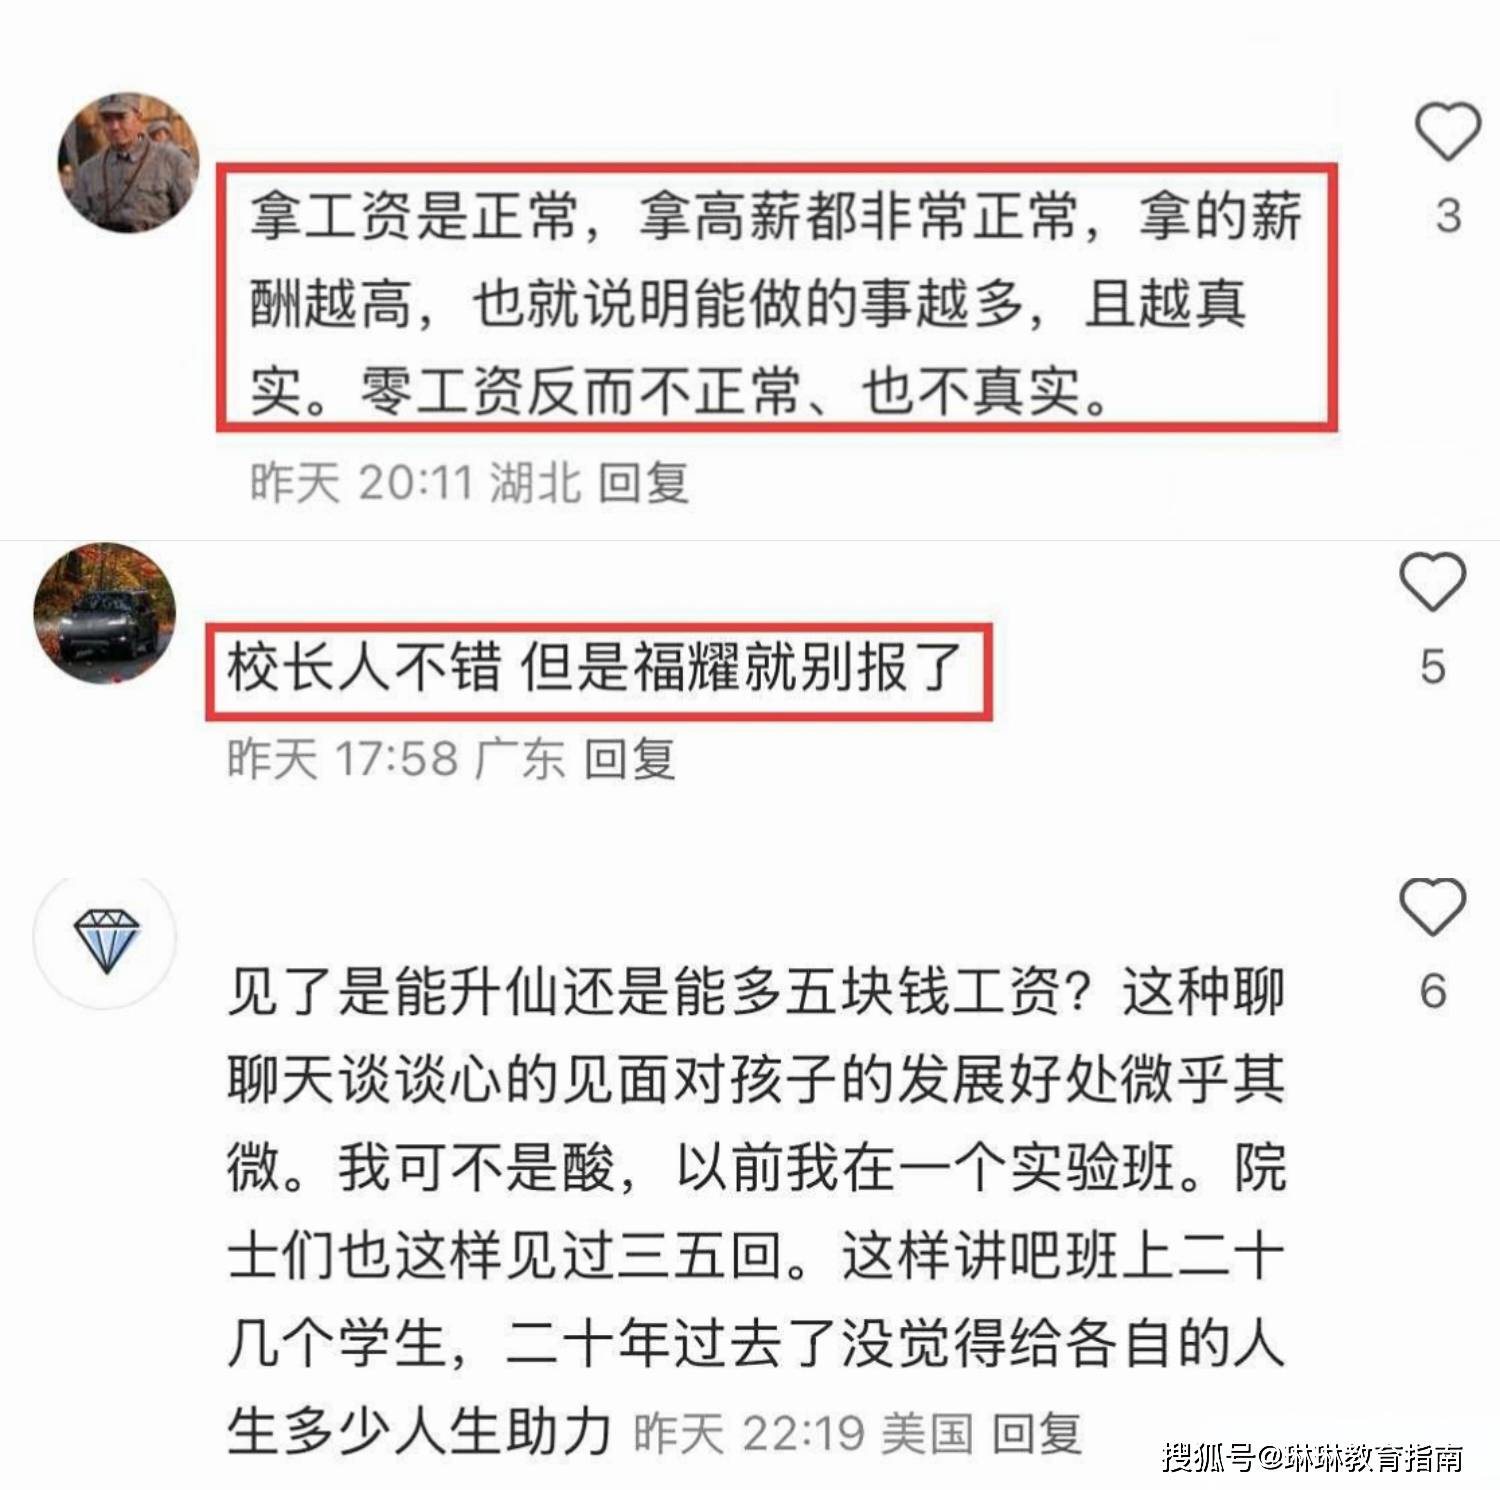
Task: Reply to the 湖北 comment via 回复
Action: coord(644,483)
